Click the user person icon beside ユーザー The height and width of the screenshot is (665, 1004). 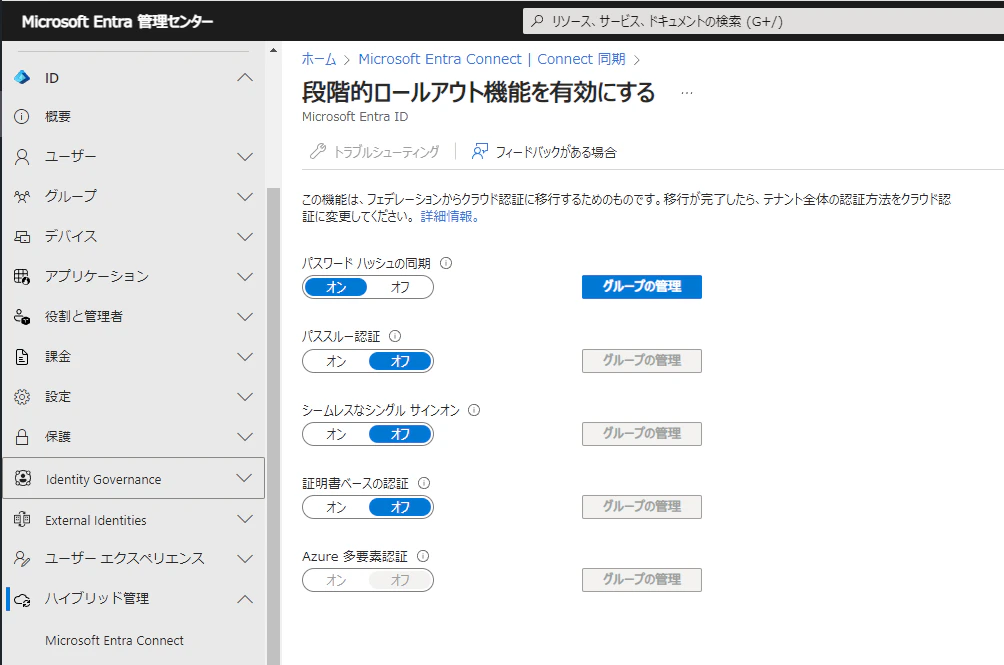tap(22, 157)
